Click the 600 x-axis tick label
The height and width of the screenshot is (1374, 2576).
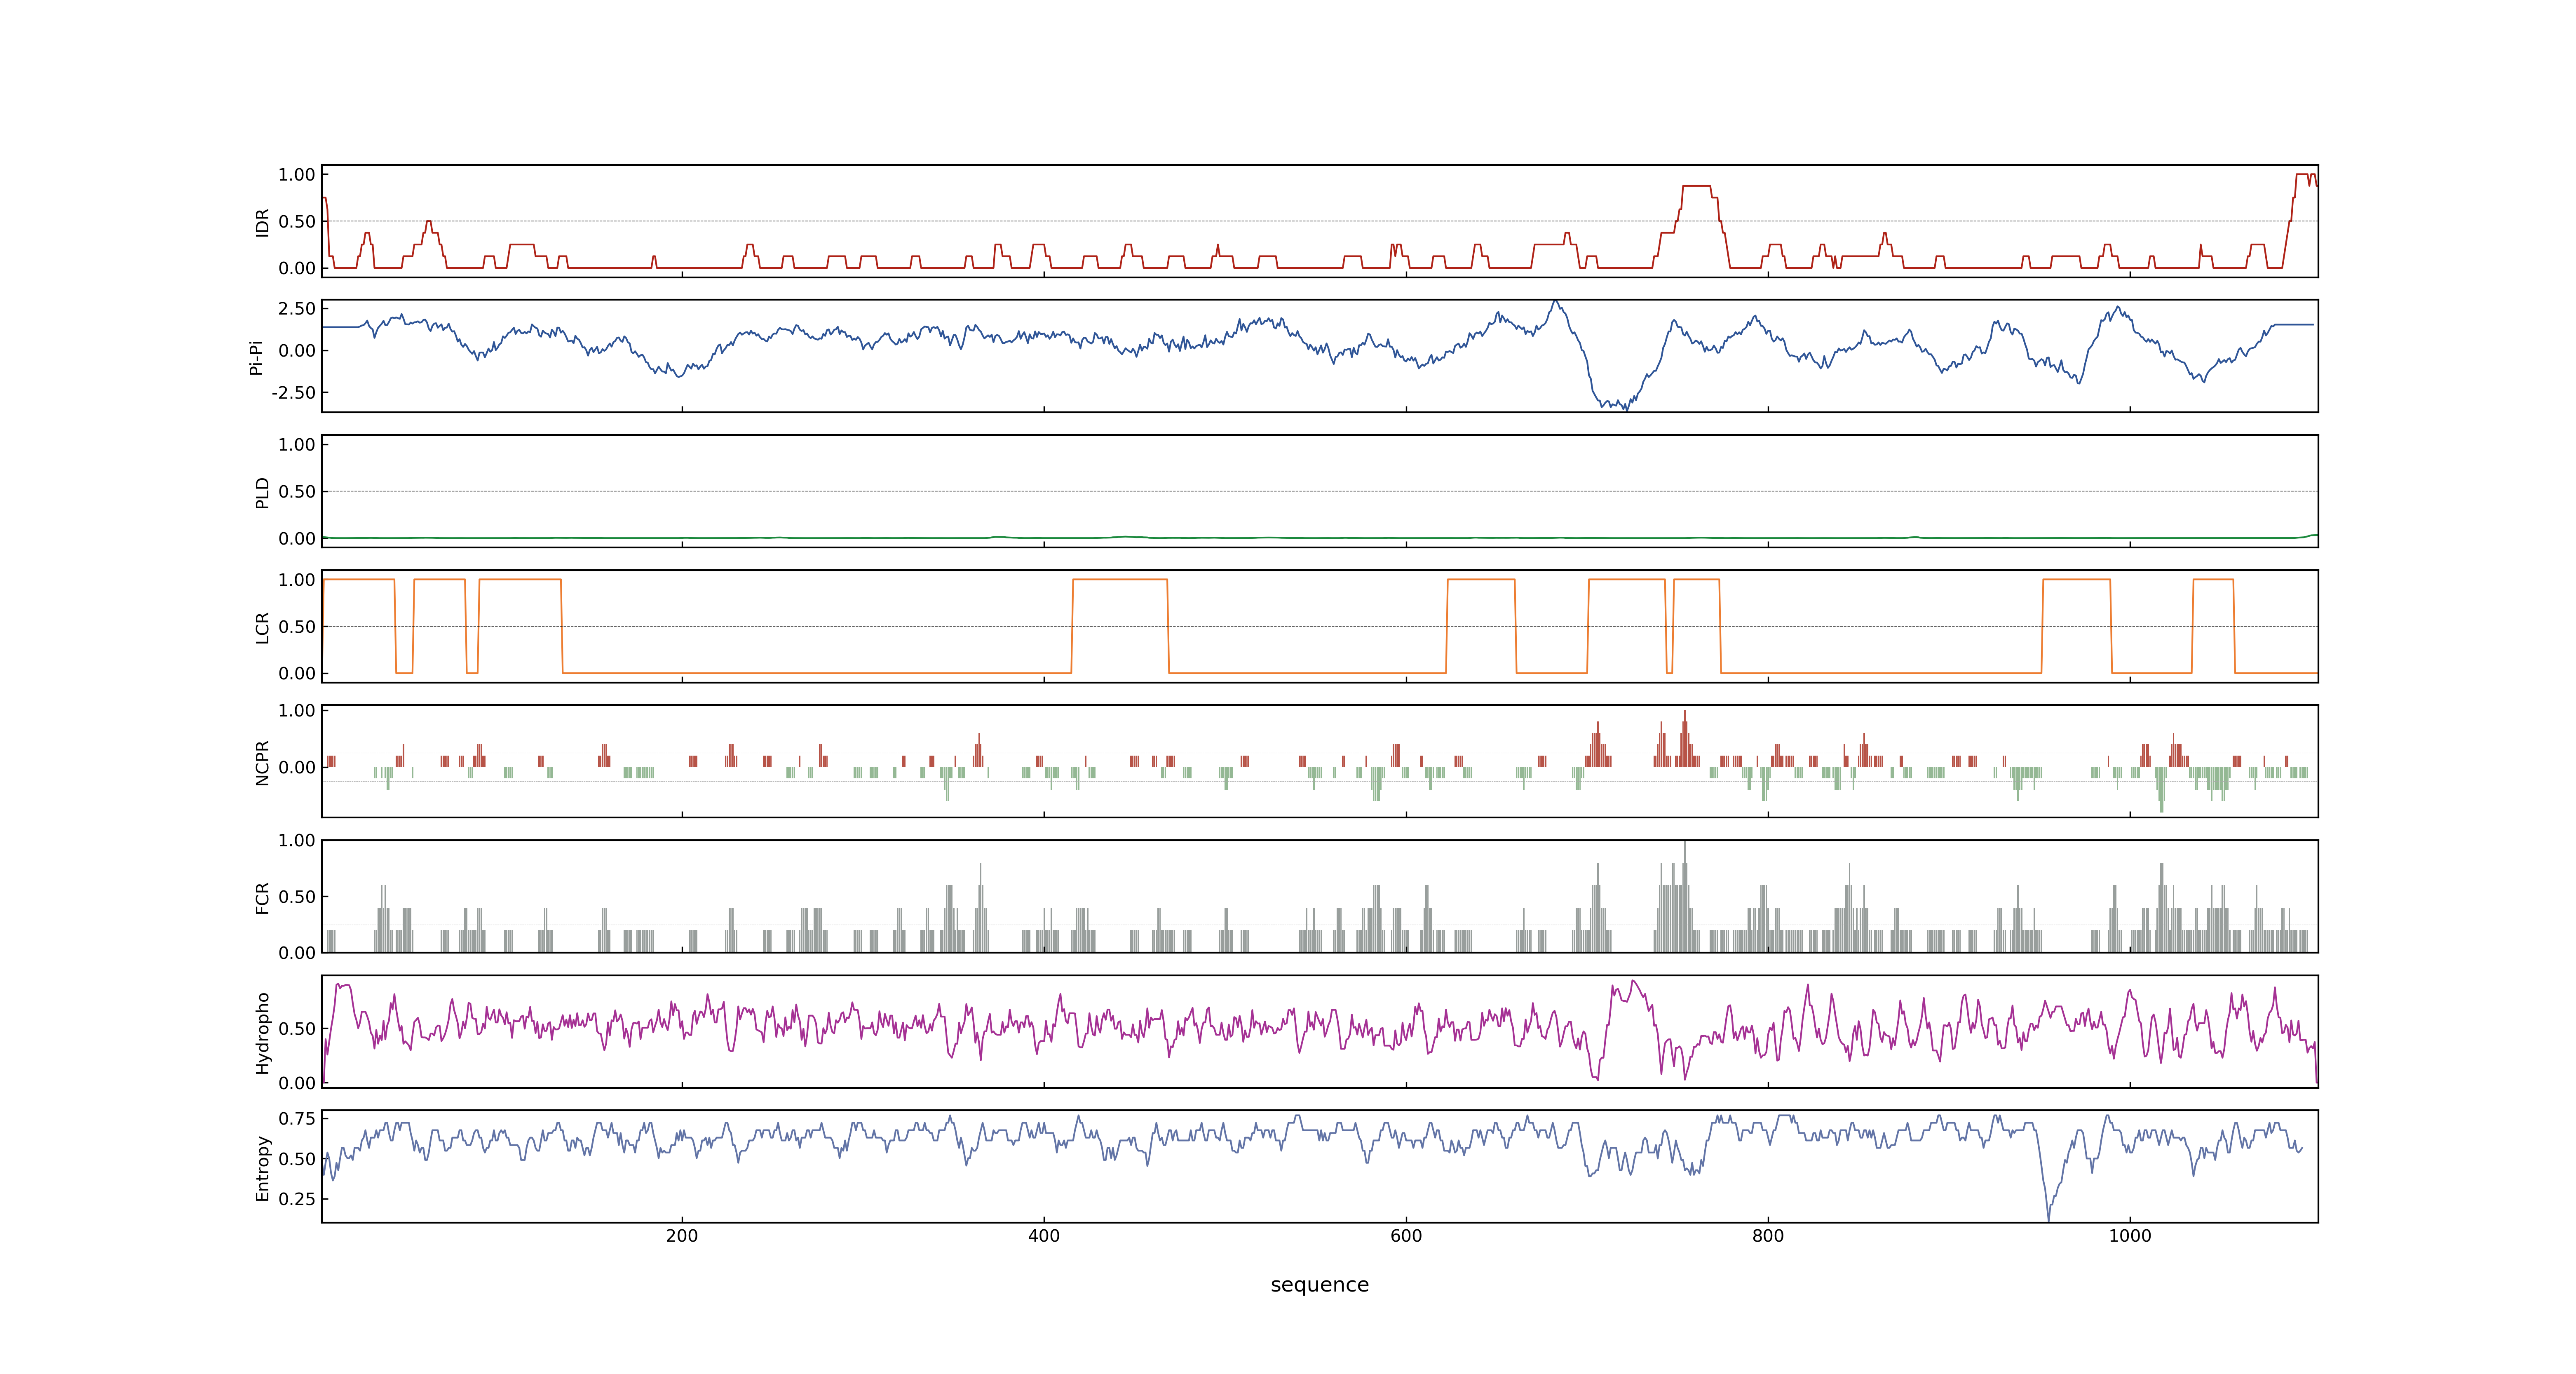[1406, 1236]
